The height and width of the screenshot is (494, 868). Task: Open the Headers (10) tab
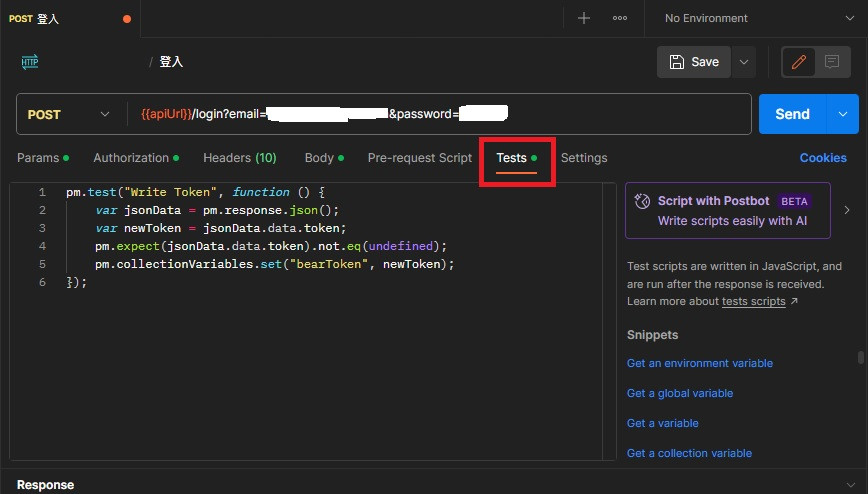pos(240,158)
